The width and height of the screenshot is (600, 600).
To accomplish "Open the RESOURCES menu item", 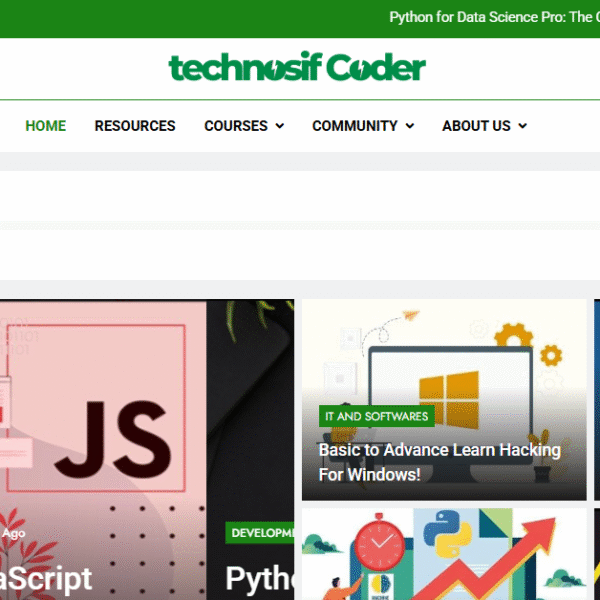I will click(135, 126).
